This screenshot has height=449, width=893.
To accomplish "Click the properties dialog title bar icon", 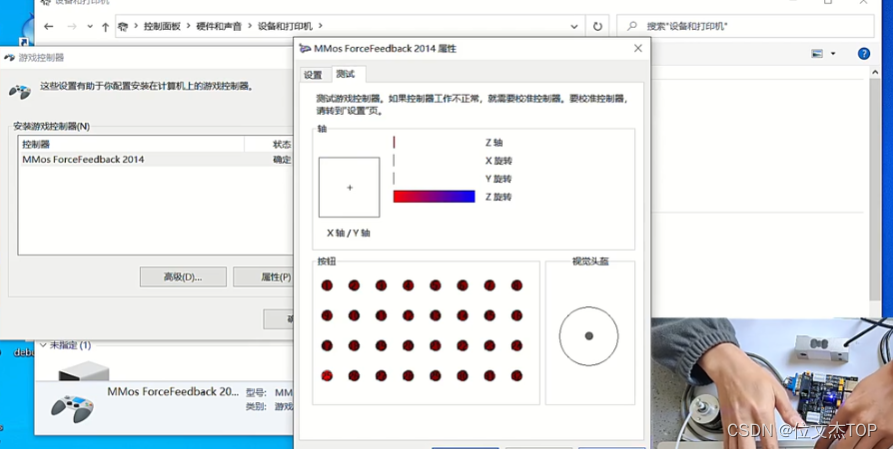I will (305, 48).
